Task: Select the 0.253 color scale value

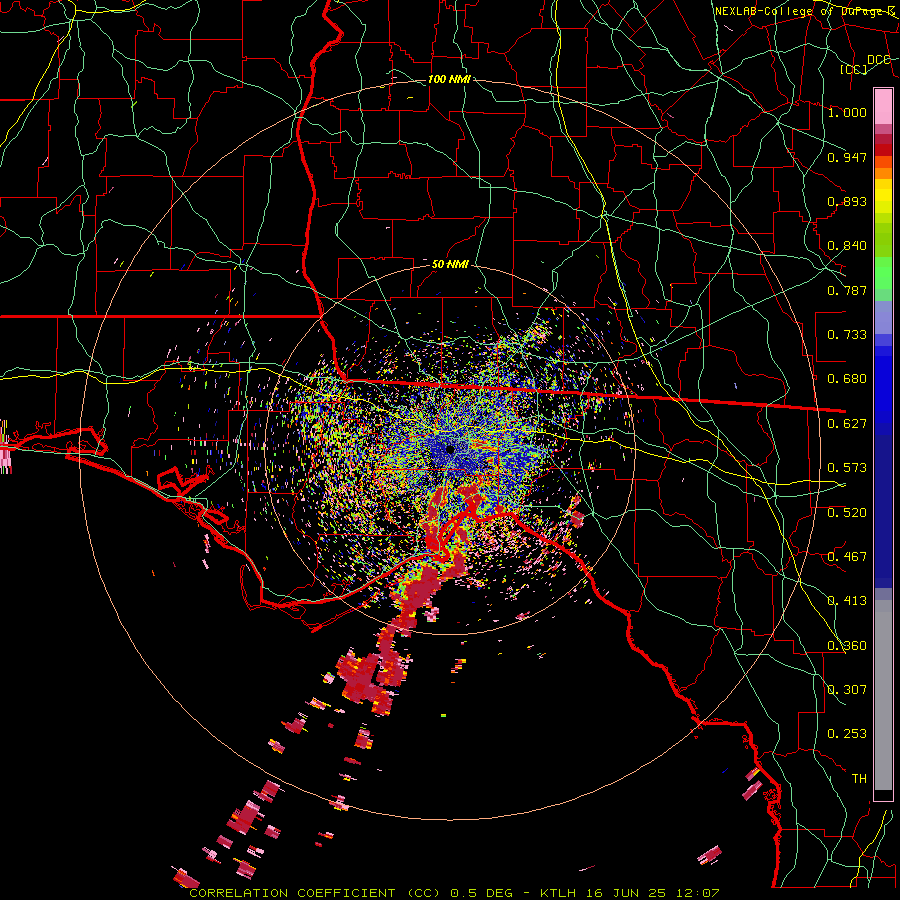Action: coord(847,734)
